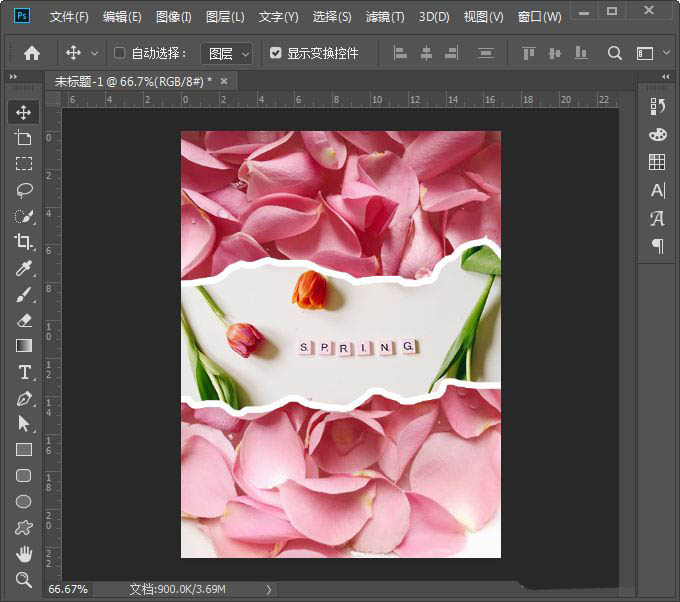Click the SPRING canvas image

(x=341, y=344)
